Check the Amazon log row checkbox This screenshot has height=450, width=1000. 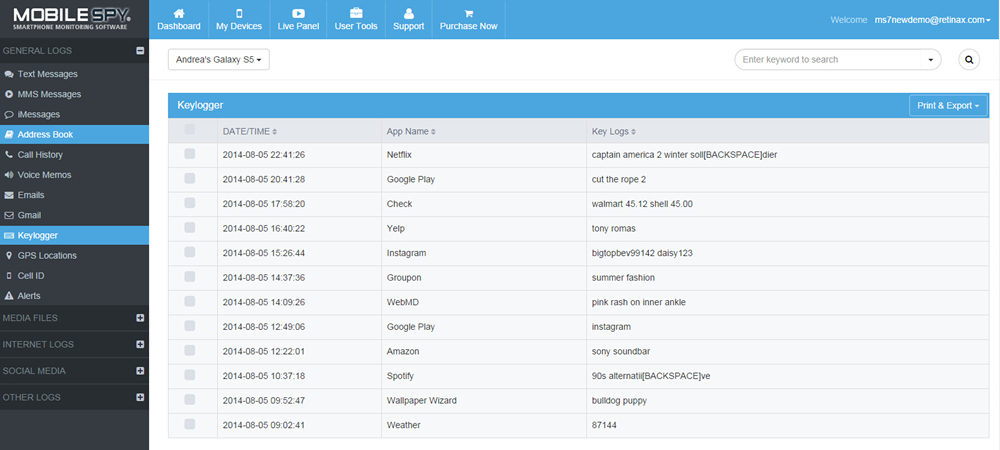click(189, 350)
